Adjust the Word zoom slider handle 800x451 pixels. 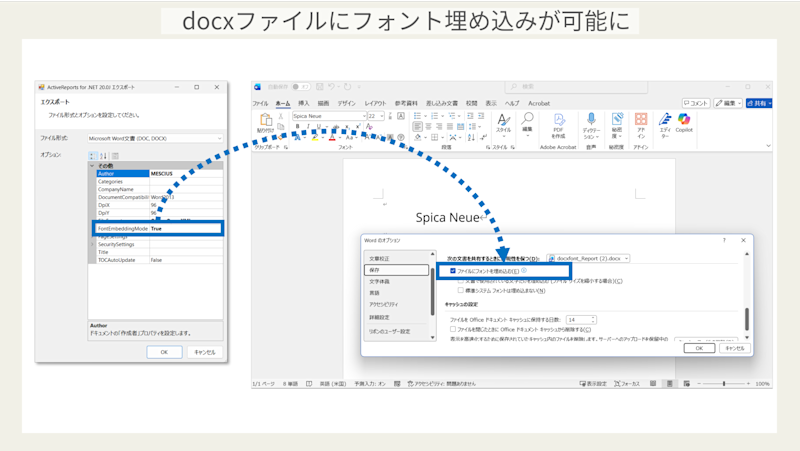pyautogui.click(x=724, y=384)
